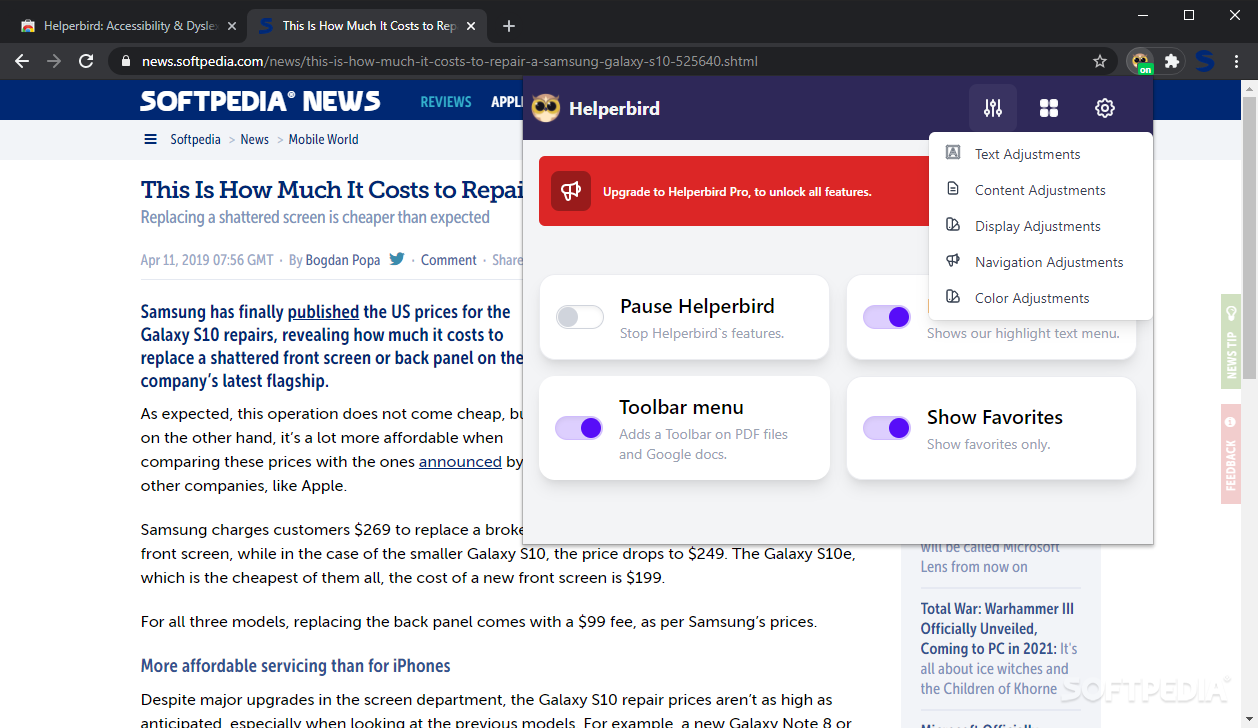Click the address bar URL
Screen dimensions: 1258x728
[x=450, y=61]
